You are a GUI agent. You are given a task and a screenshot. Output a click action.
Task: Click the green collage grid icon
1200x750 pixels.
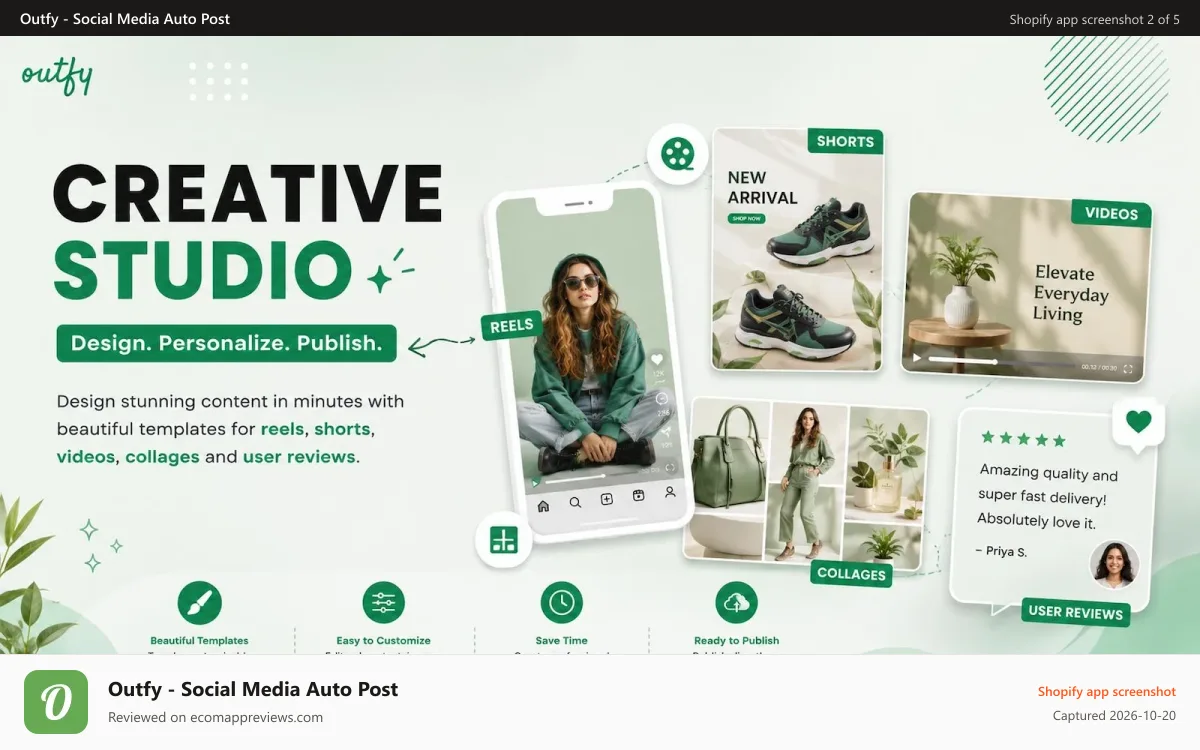pos(503,540)
